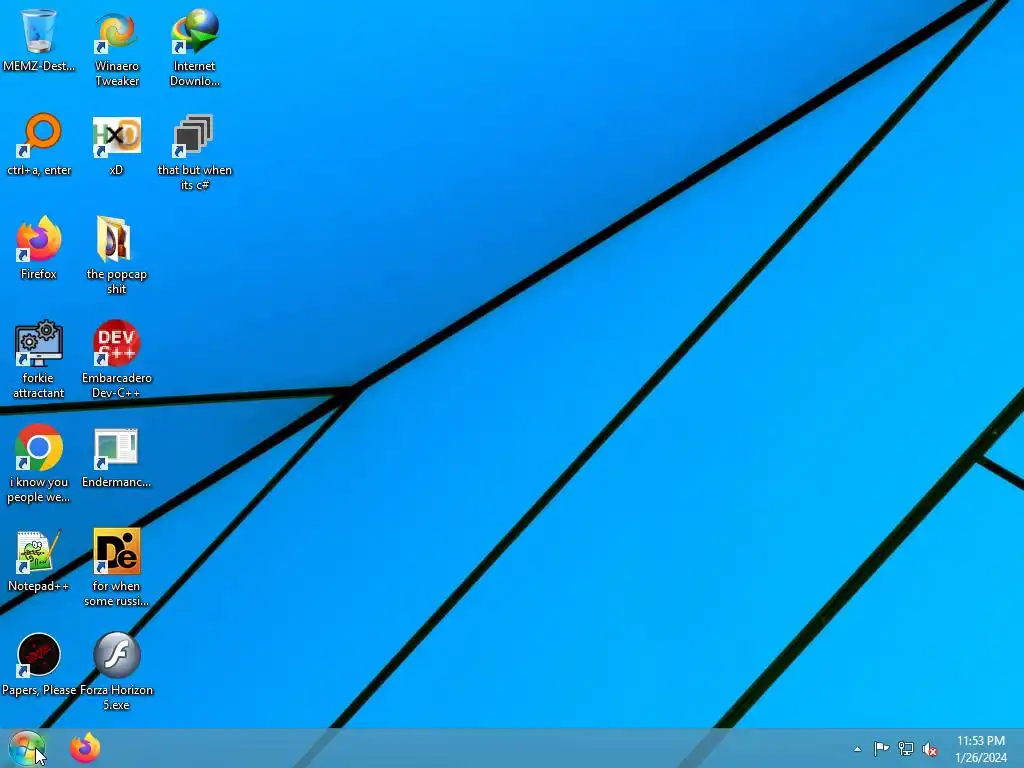This screenshot has height=768, width=1024.
Task: Open Action Center flag tray icon
Action: click(881, 748)
